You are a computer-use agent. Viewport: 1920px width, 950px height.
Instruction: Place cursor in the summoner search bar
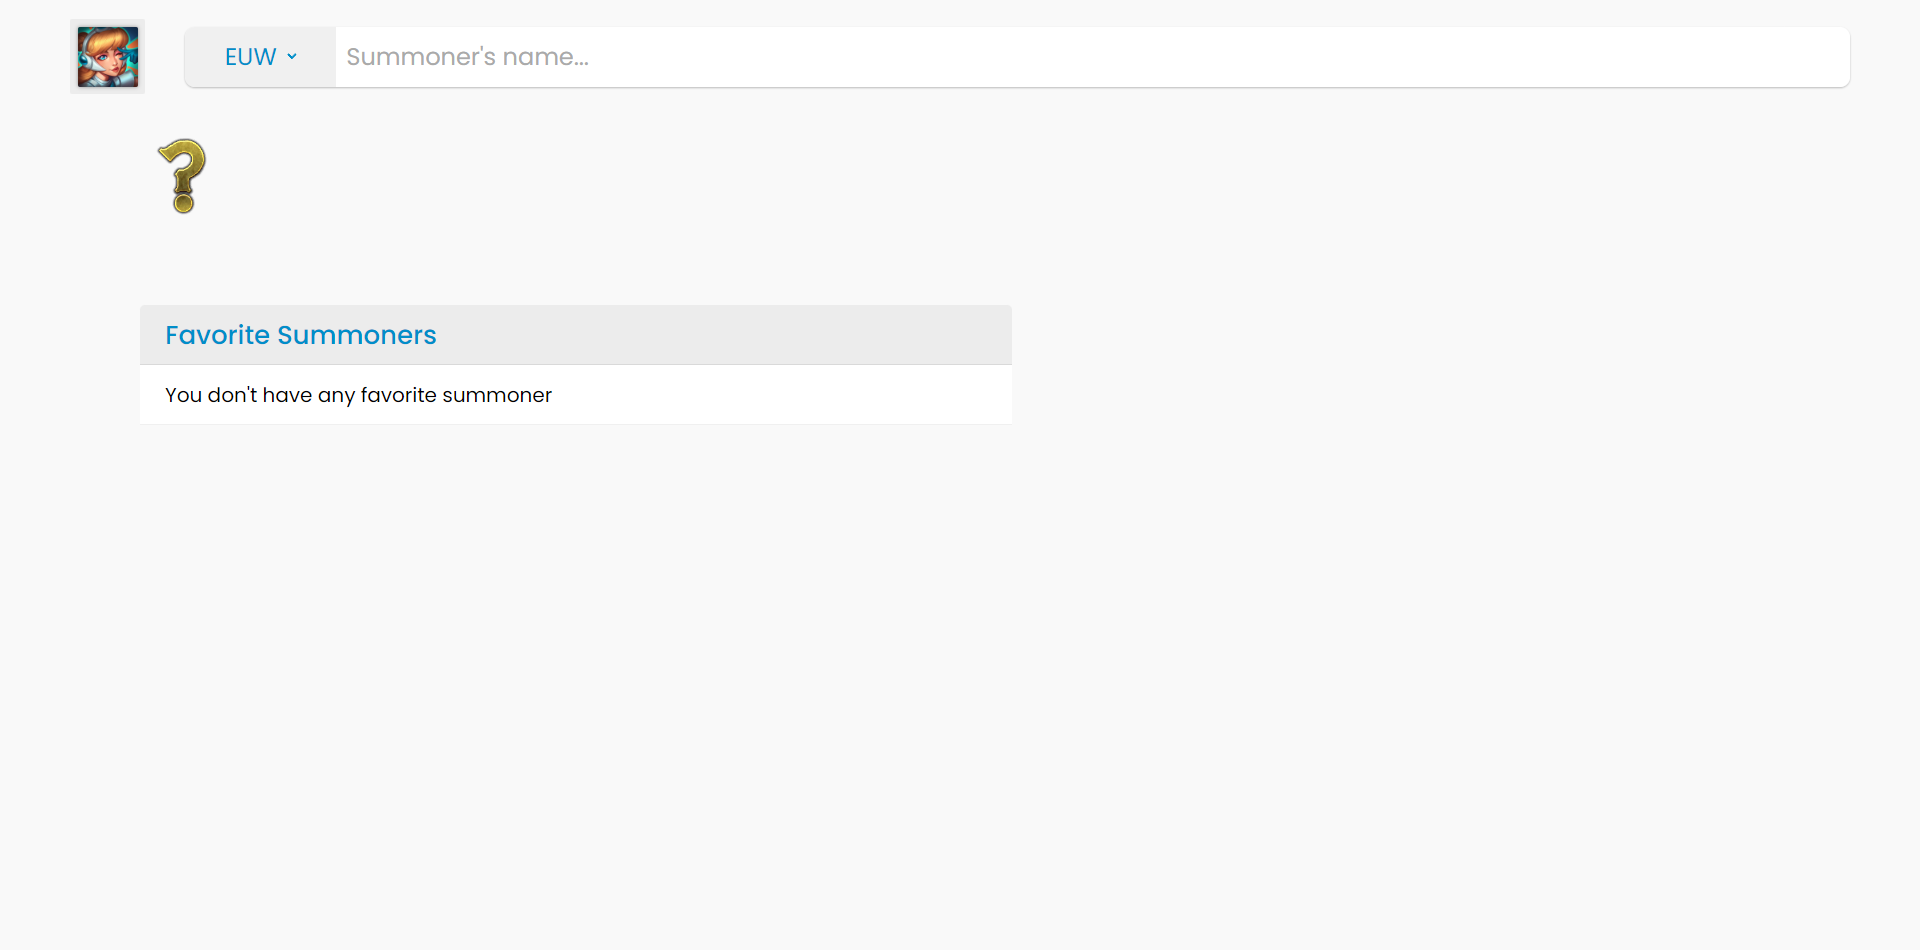click(x=1090, y=57)
